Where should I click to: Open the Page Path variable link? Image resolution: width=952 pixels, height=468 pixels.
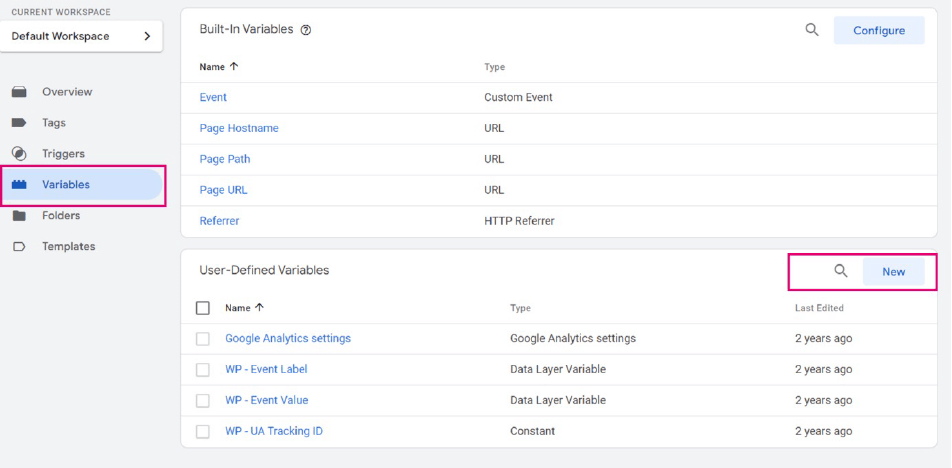[x=225, y=159]
